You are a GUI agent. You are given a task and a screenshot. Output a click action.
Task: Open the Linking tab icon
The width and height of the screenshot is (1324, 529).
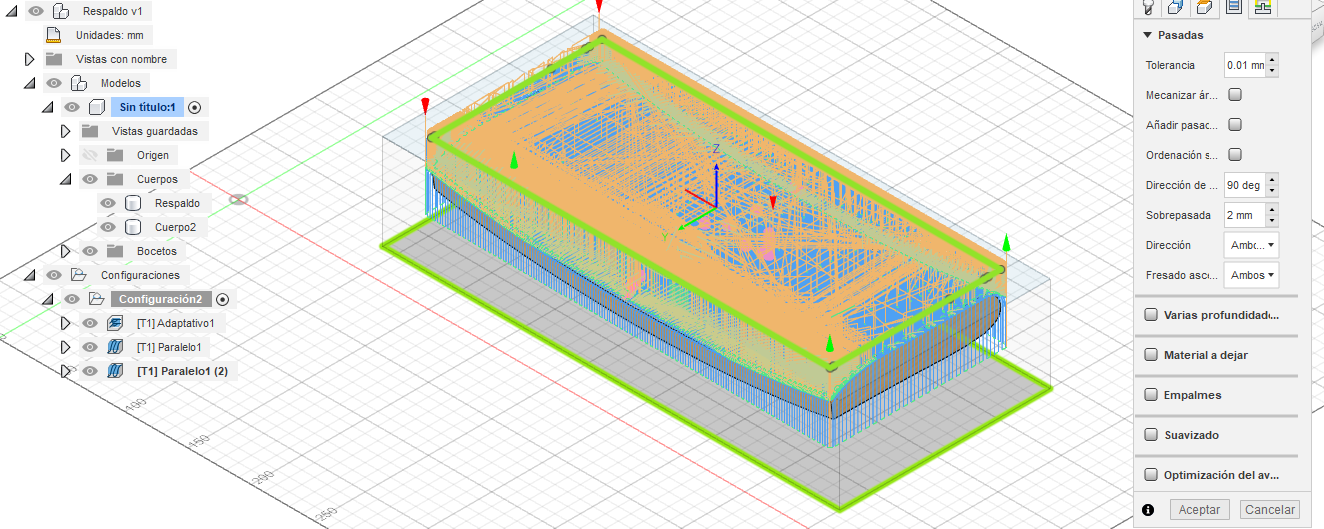pyautogui.click(x=1262, y=7)
